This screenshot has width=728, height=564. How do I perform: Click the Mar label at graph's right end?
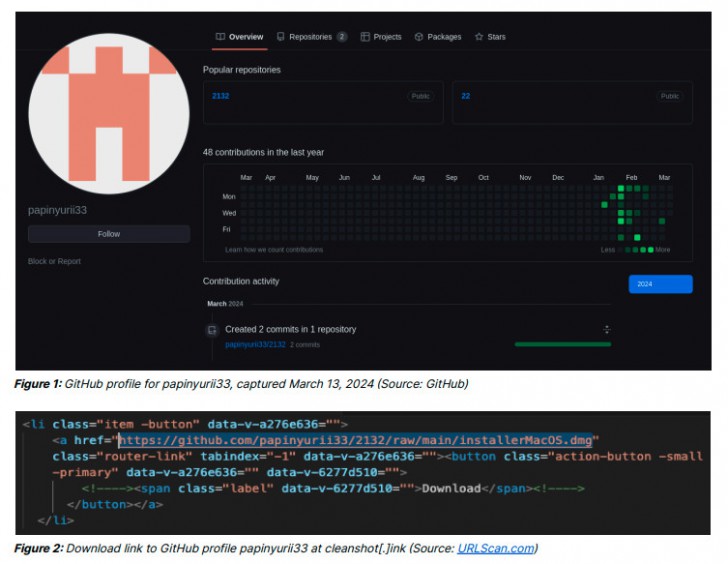coord(664,177)
